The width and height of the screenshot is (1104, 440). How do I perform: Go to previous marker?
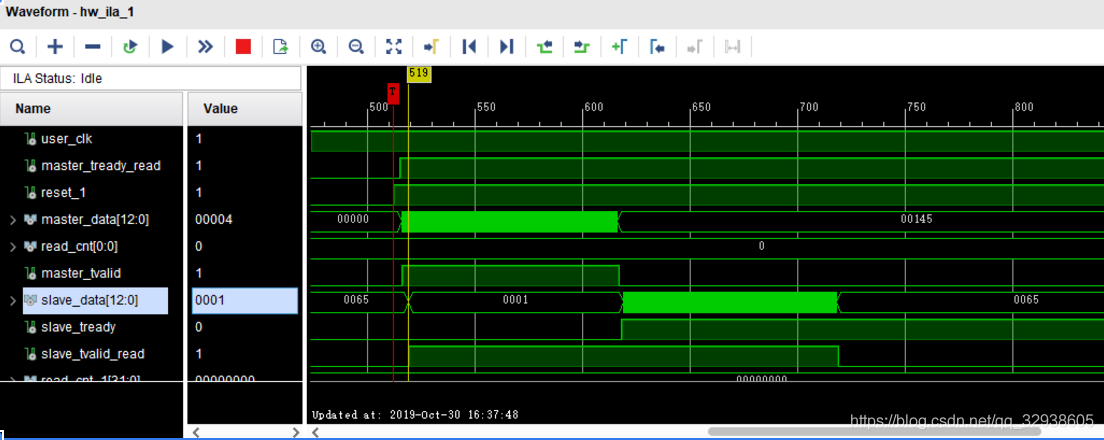click(658, 47)
